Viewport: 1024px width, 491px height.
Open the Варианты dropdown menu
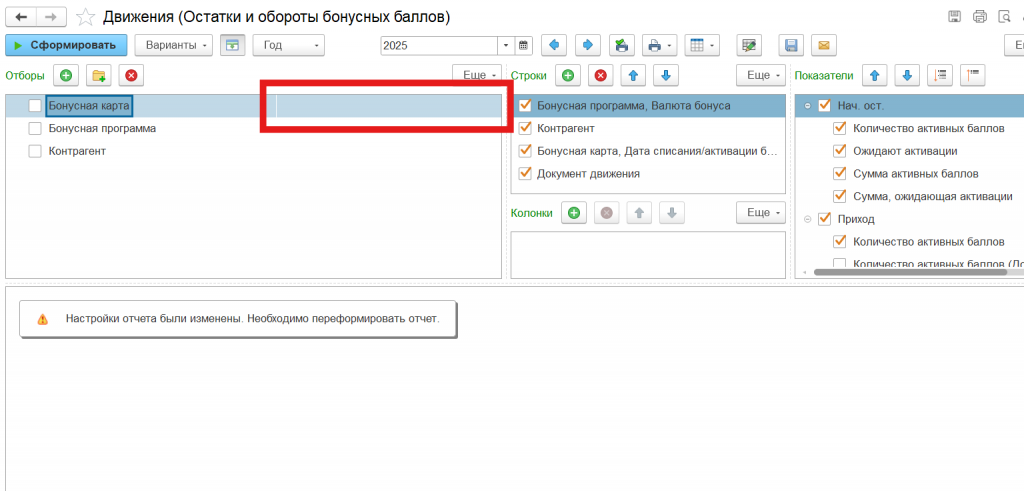tap(174, 45)
